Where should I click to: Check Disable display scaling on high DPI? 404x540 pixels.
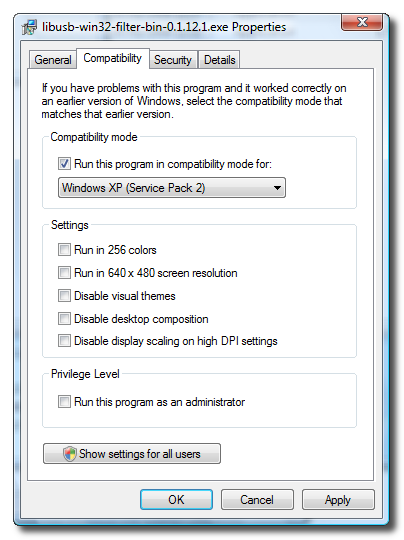(x=64, y=341)
